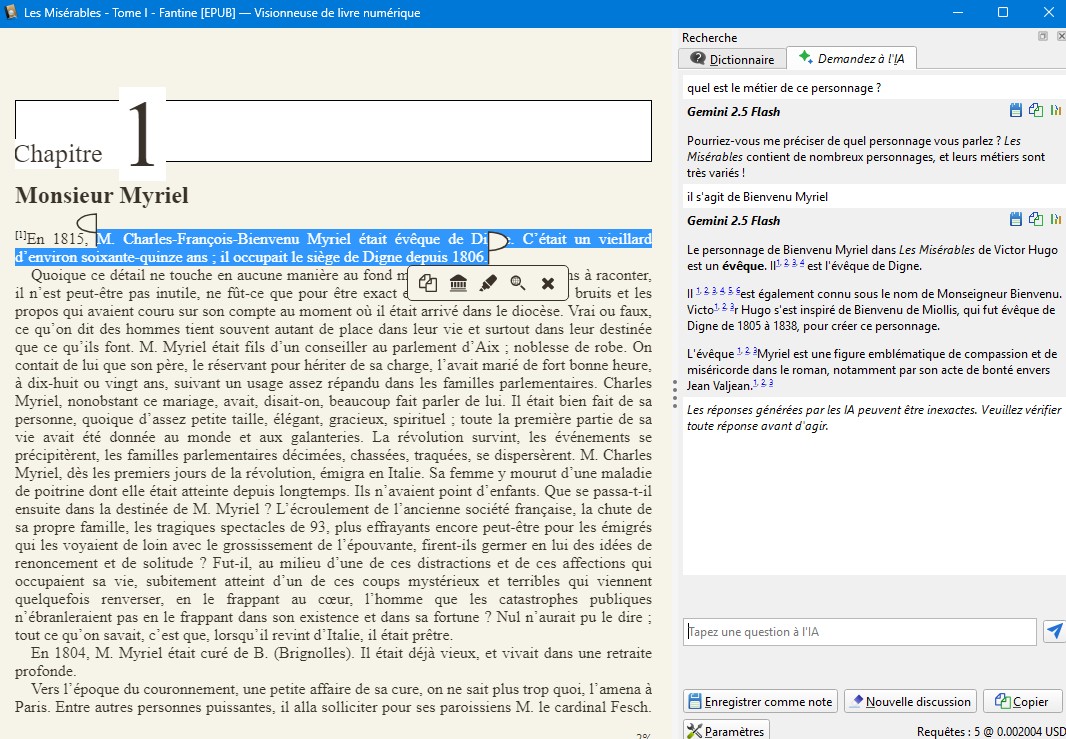Start a Nouvelle discussion
The height and width of the screenshot is (739, 1066).
(910, 701)
